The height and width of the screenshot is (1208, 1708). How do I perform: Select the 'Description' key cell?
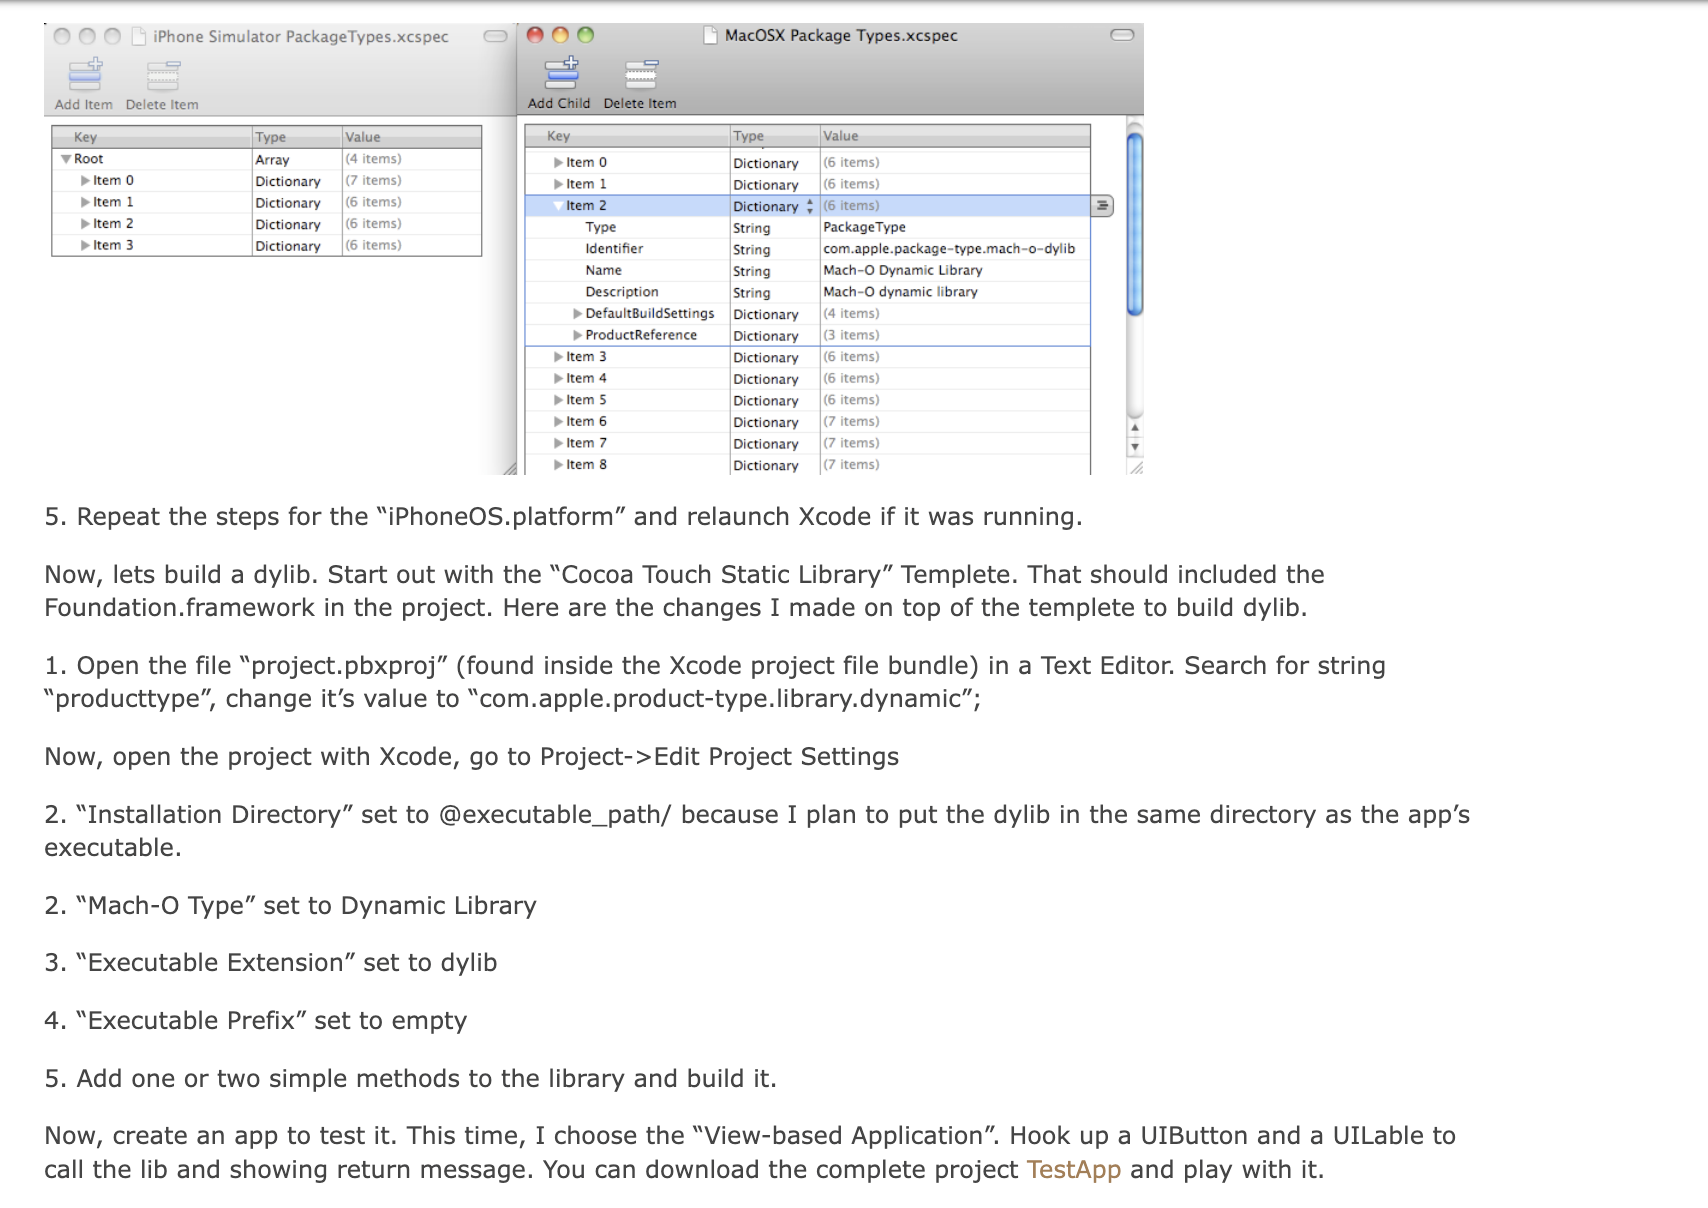(x=622, y=292)
